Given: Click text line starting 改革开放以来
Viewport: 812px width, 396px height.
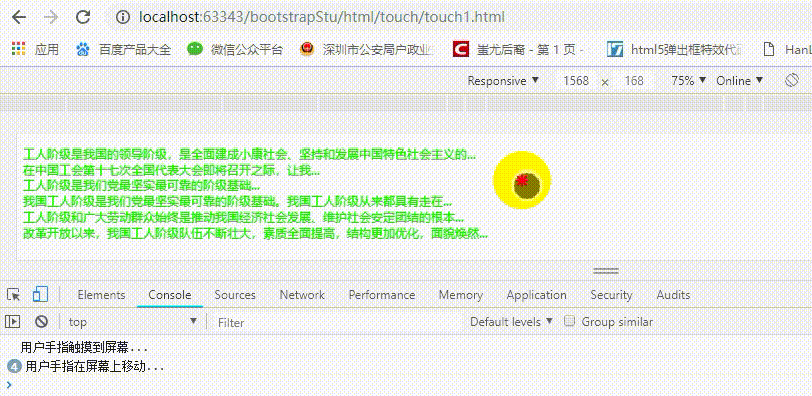Looking at the screenshot, I should coord(256,233).
